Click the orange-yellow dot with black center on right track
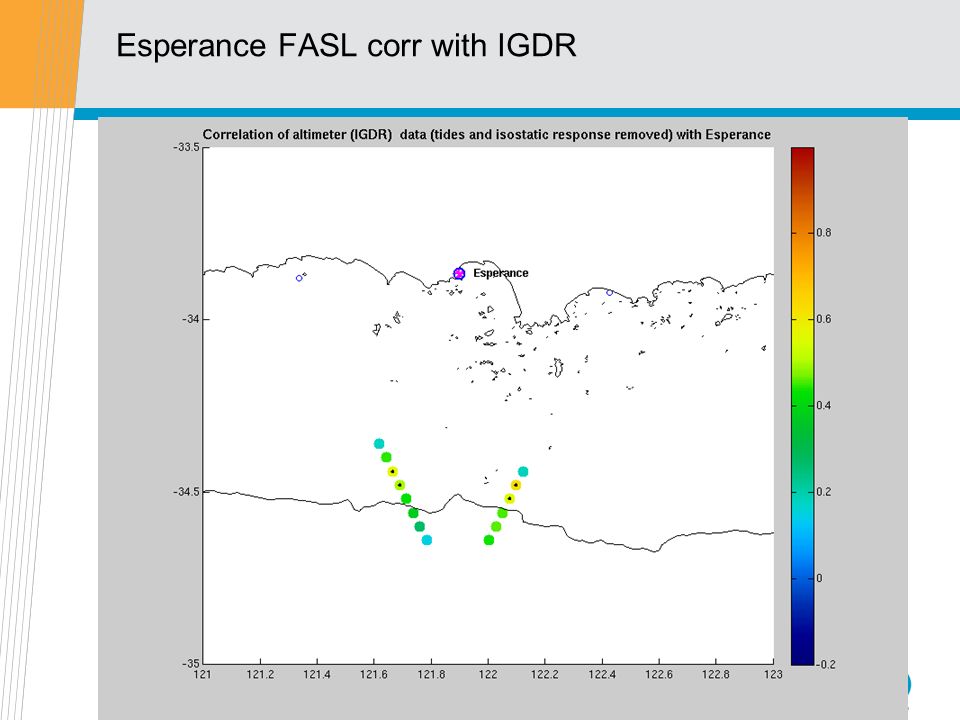This screenshot has height=720, width=960. (x=516, y=485)
